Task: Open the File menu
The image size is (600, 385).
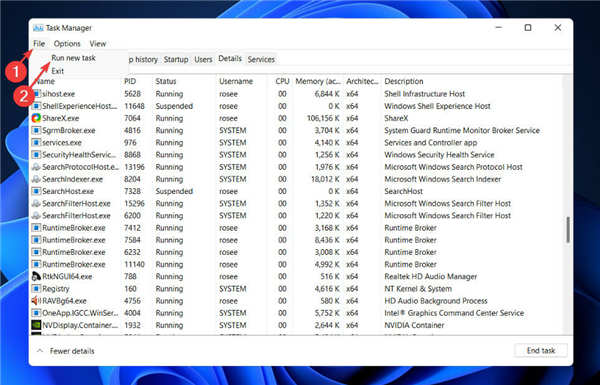Action: tap(39, 44)
